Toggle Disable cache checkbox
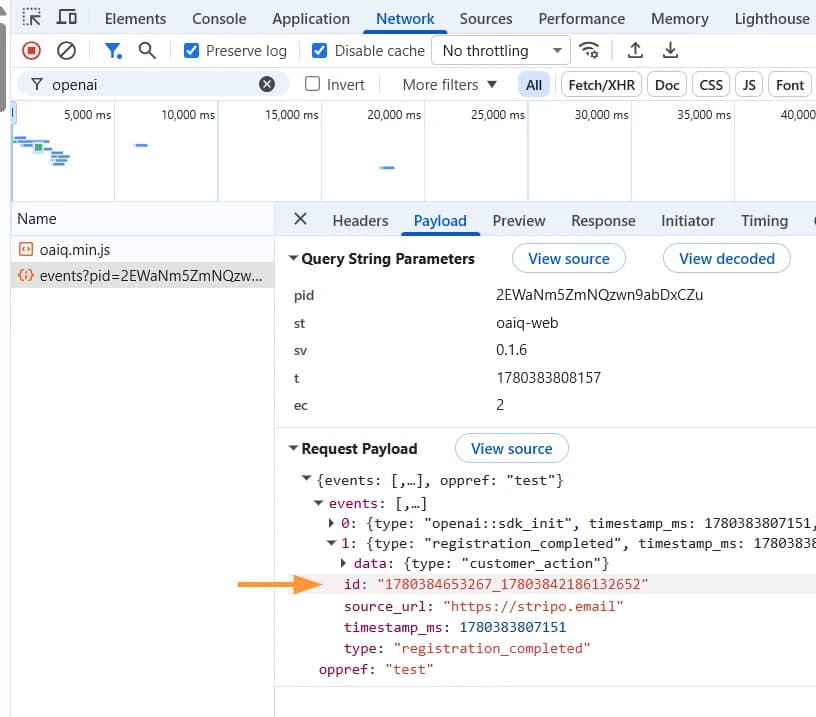 [319, 50]
